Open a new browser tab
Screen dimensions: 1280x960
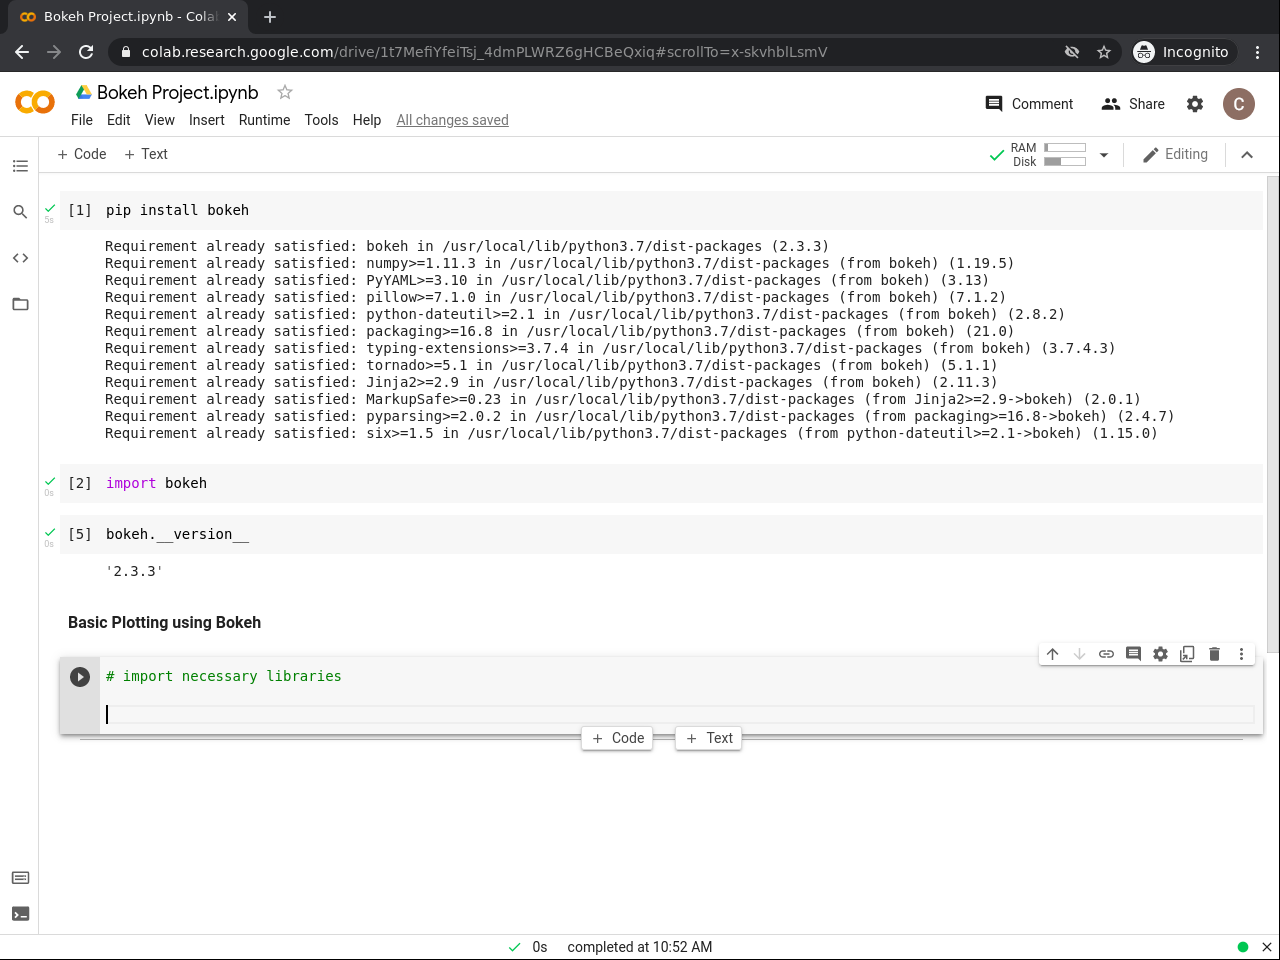point(270,17)
